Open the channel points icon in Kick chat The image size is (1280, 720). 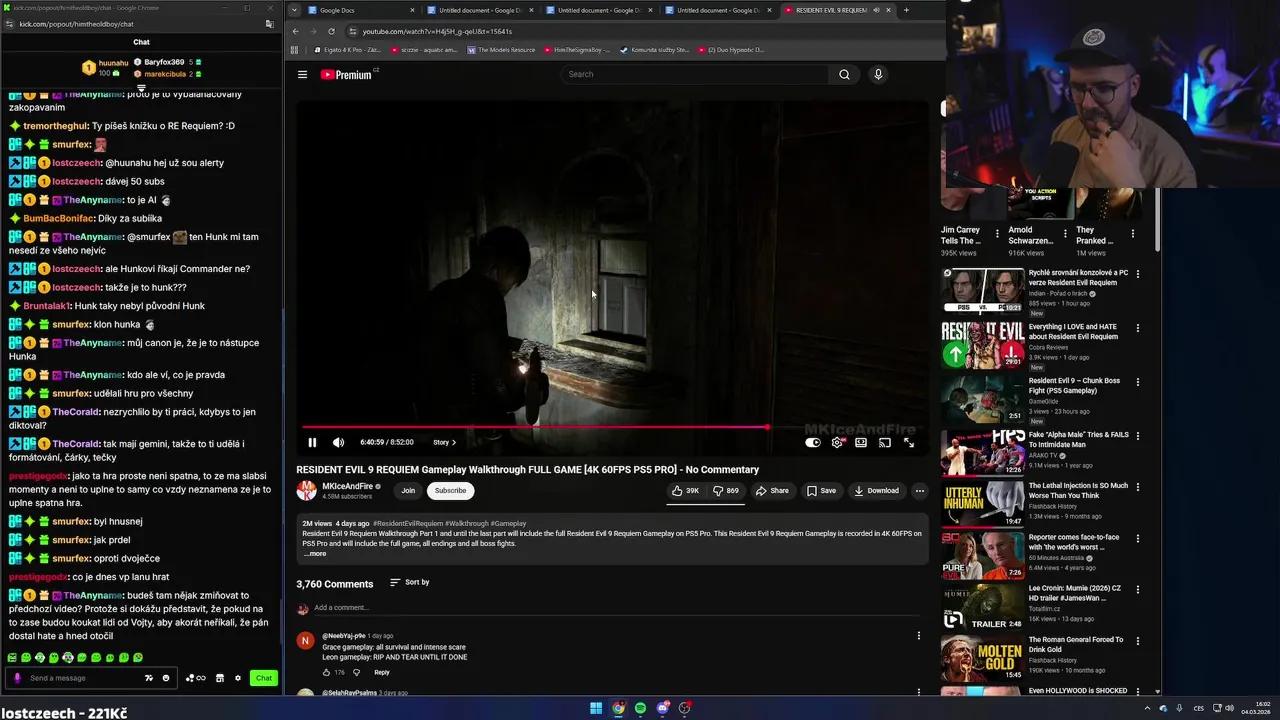tap(195, 678)
